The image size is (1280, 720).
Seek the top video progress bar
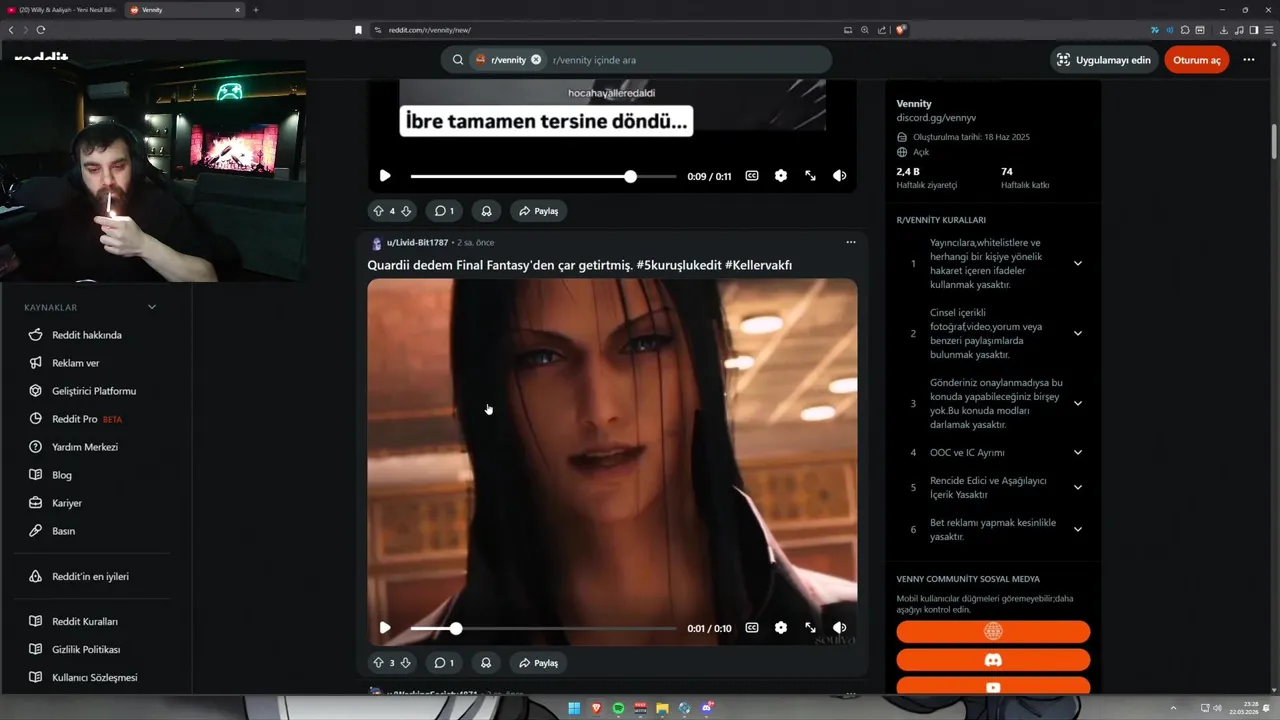(x=543, y=176)
